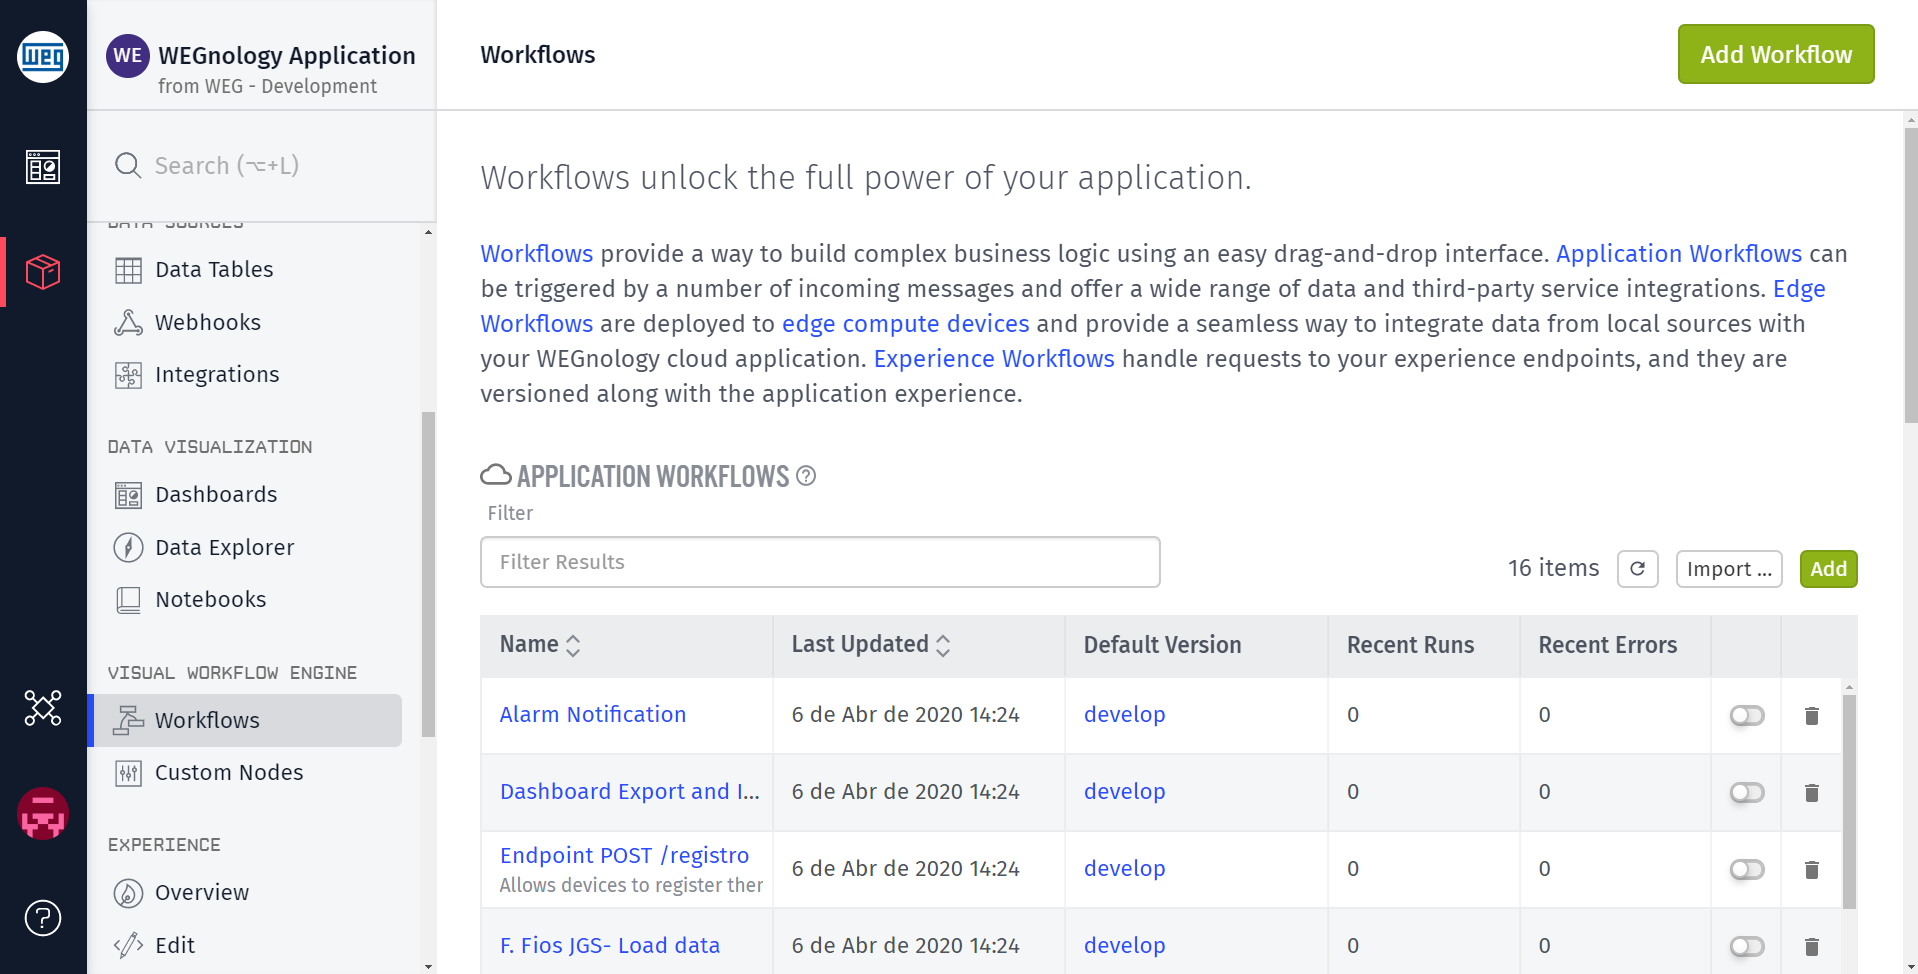Click the Experience Overview icon
The height and width of the screenshot is (974, 1918).
[128, 893]
